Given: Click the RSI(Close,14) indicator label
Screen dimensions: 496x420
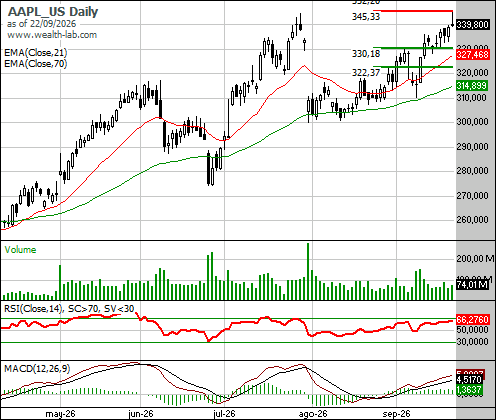Looking at the screenshot, I should pyautogui.click(x=33, y=309).
